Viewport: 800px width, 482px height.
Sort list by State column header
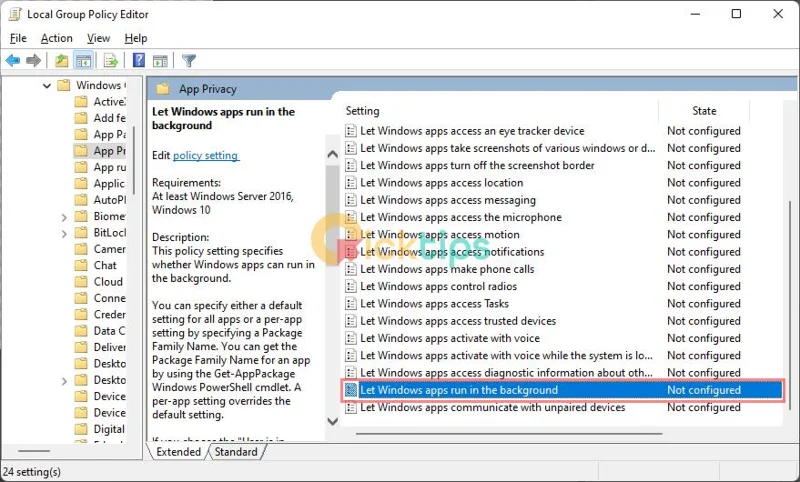704,111
